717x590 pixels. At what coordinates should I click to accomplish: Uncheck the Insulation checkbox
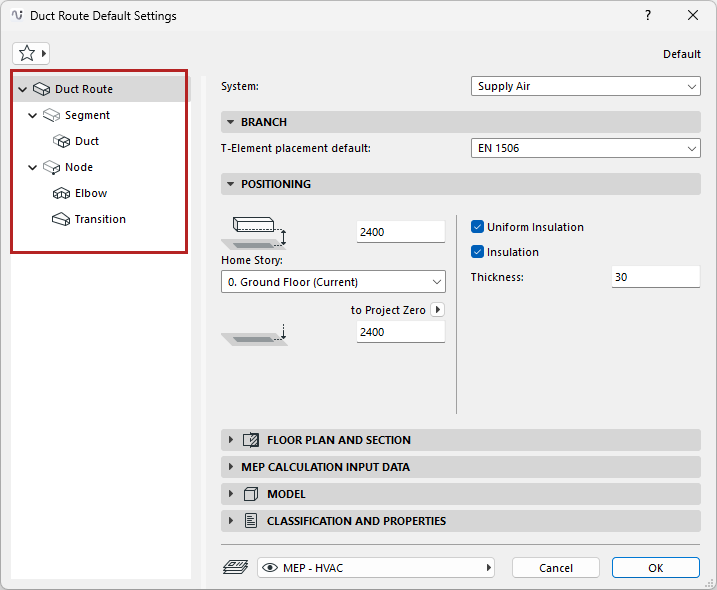click(x=477, y=252)
